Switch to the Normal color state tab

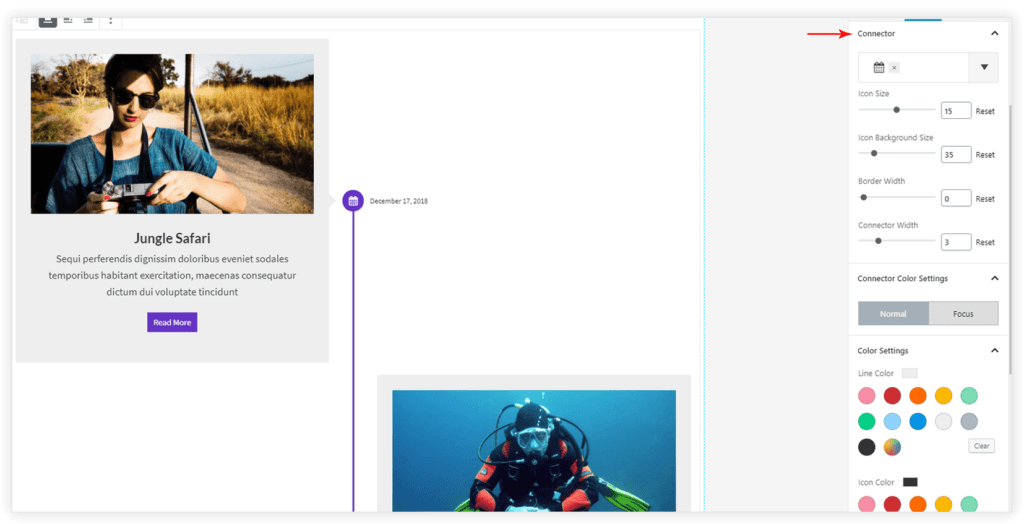pyautogui.click(x=893, y=314)
